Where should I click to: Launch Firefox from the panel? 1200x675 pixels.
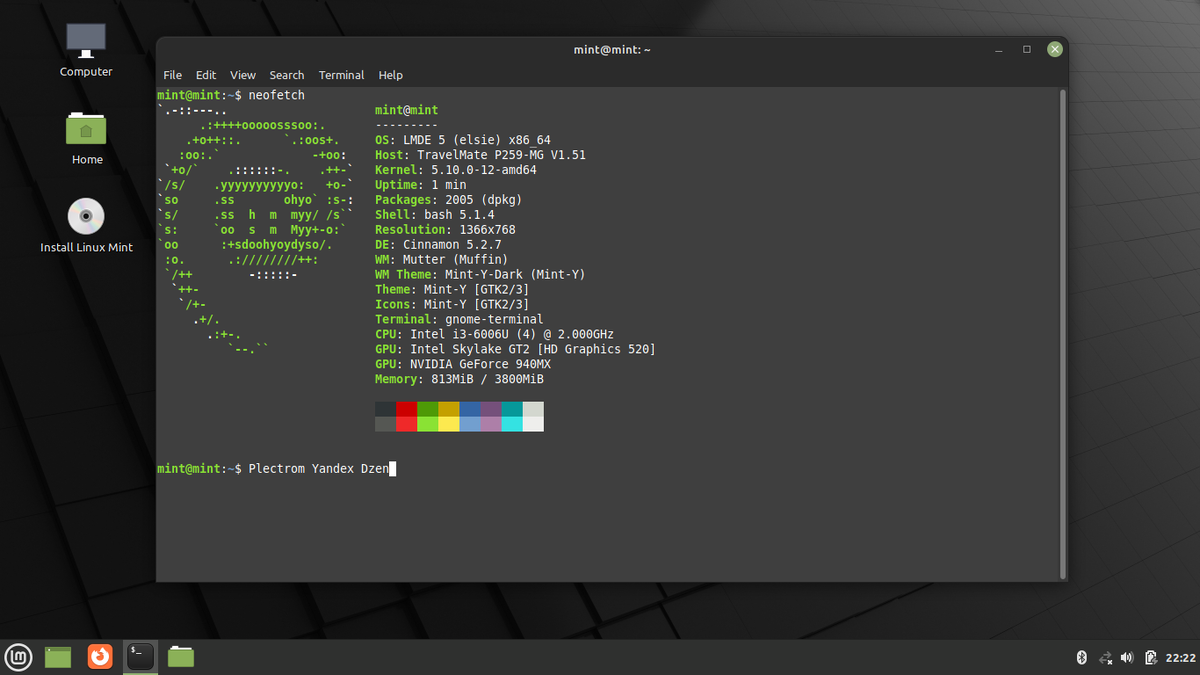pyautogui.click(x=100, y=657)
